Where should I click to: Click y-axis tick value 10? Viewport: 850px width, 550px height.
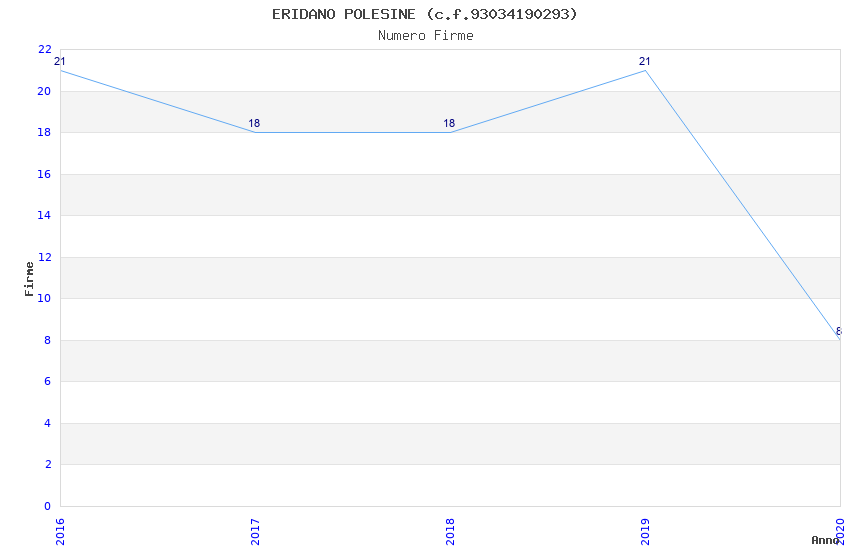tap(44, 298)
